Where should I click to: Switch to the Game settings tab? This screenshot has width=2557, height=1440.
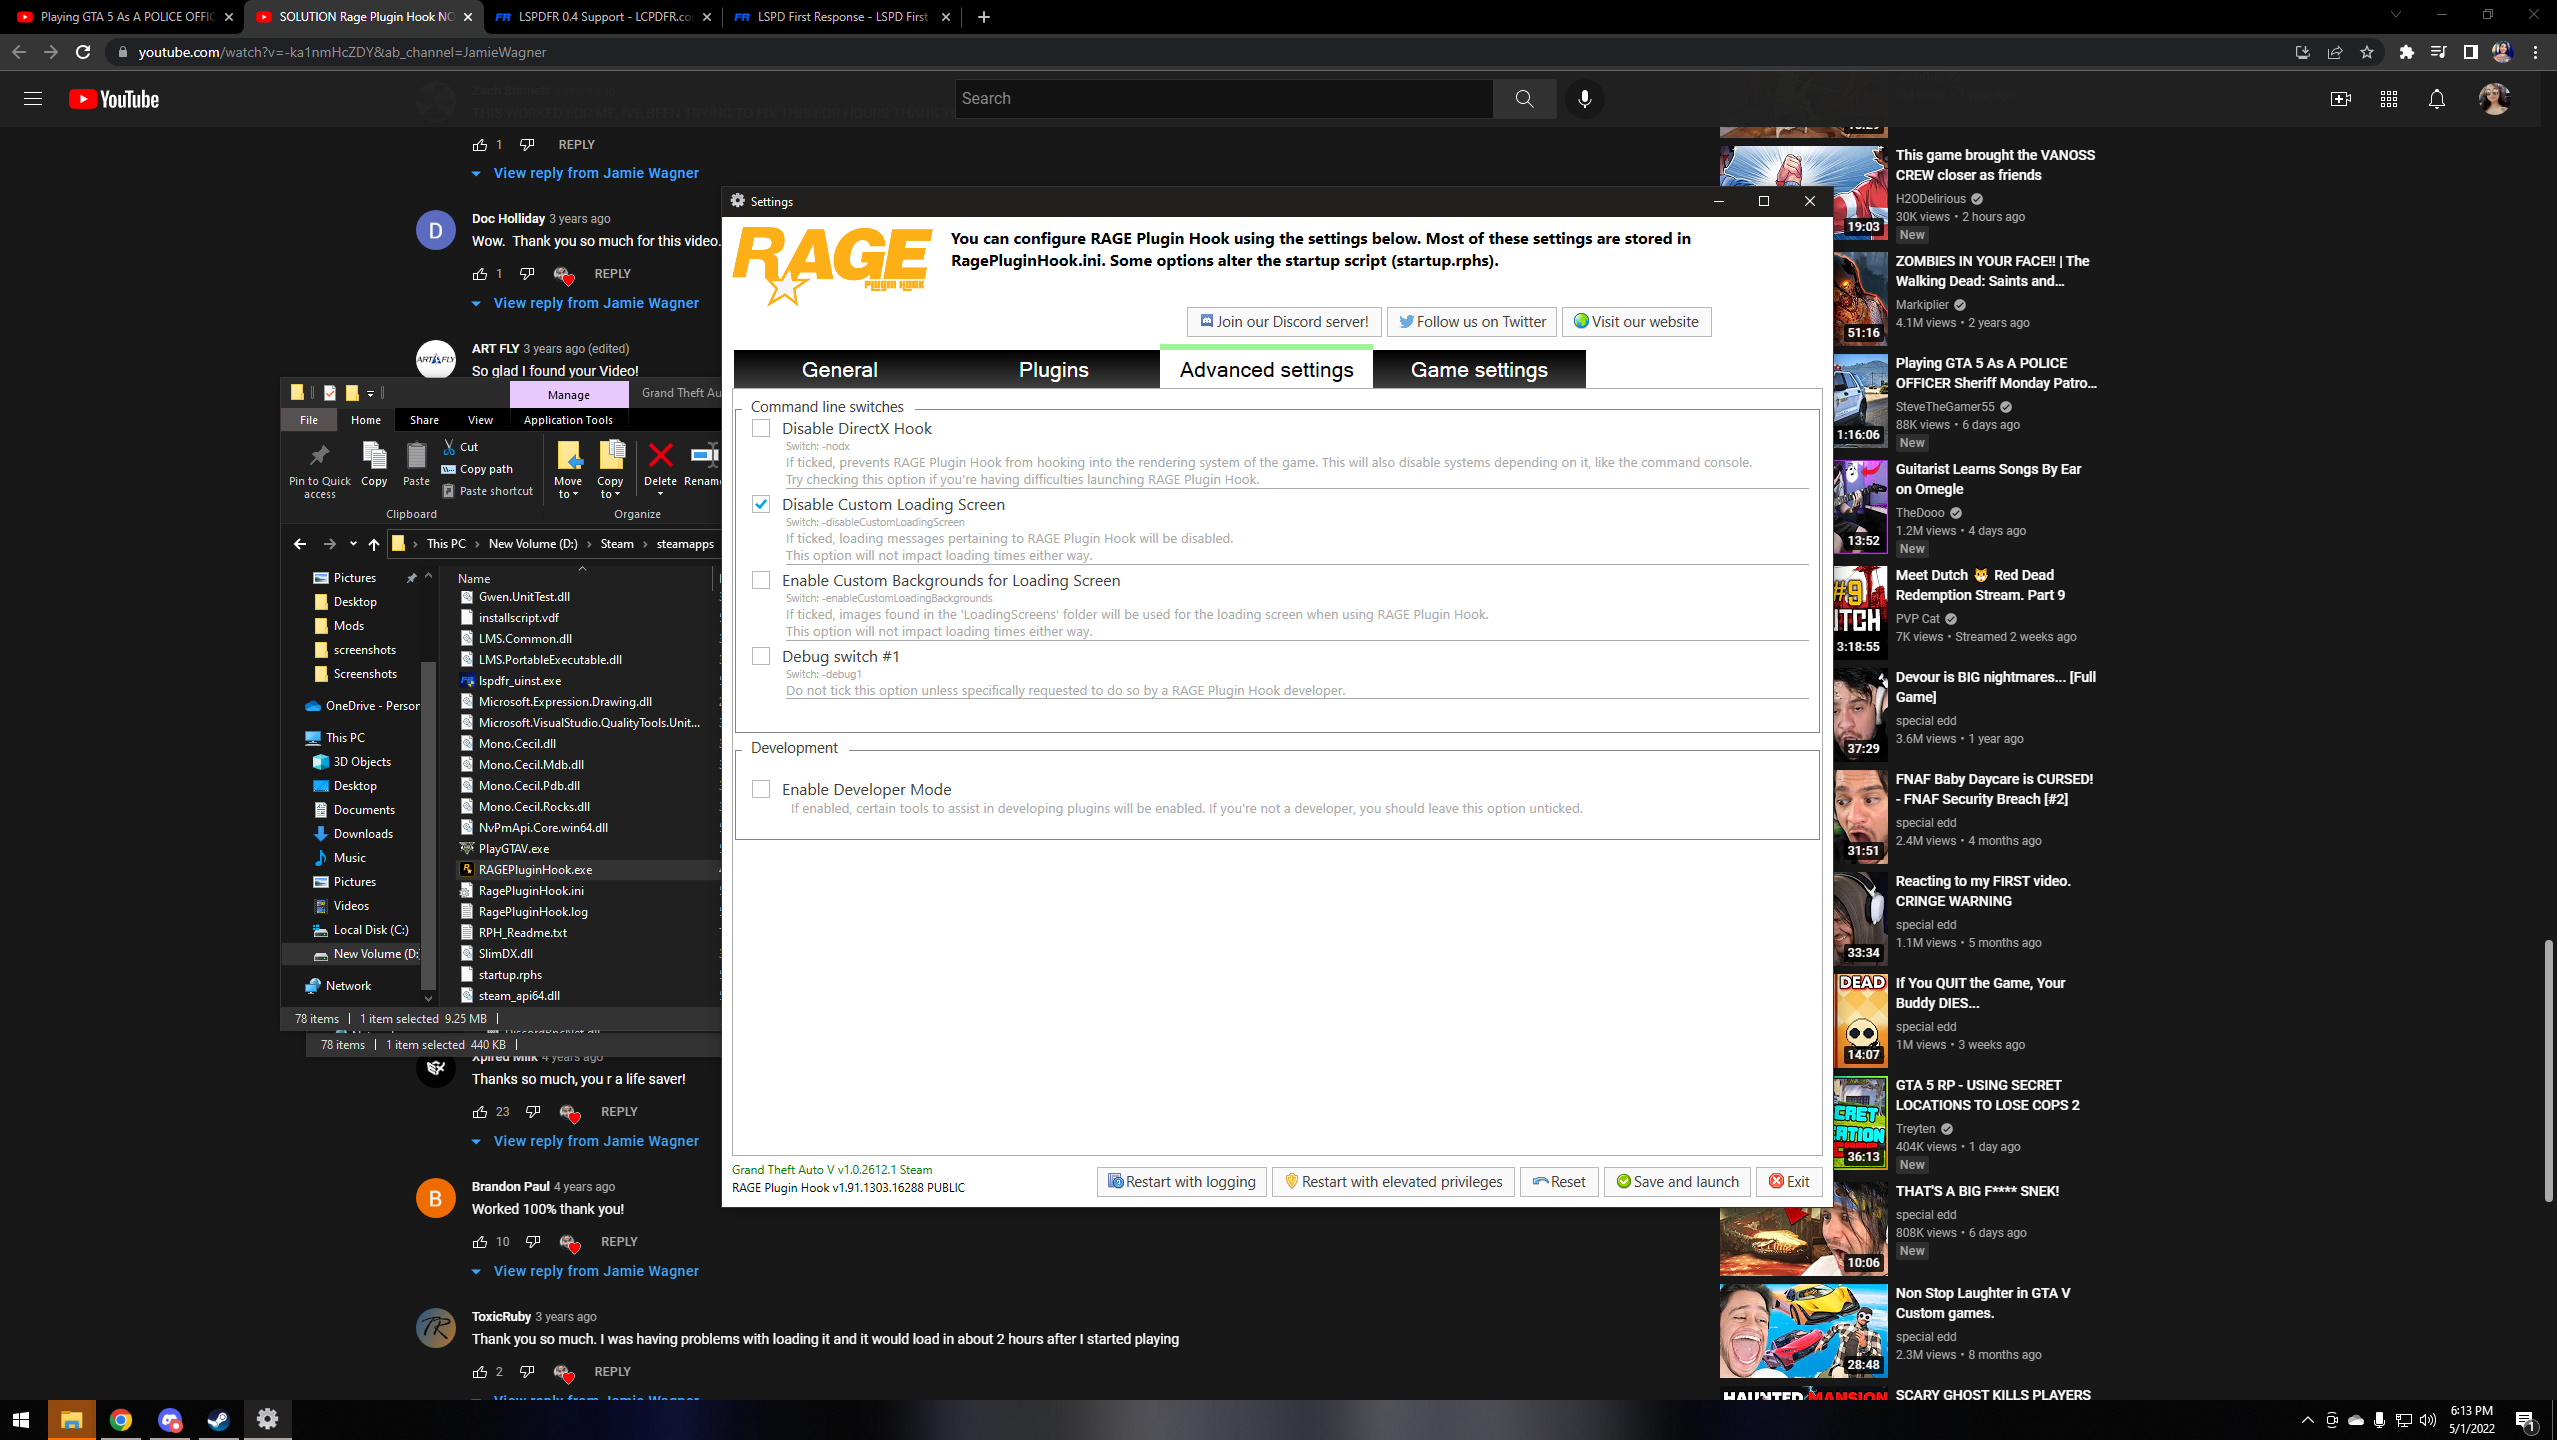click(x=1478, y=370)
